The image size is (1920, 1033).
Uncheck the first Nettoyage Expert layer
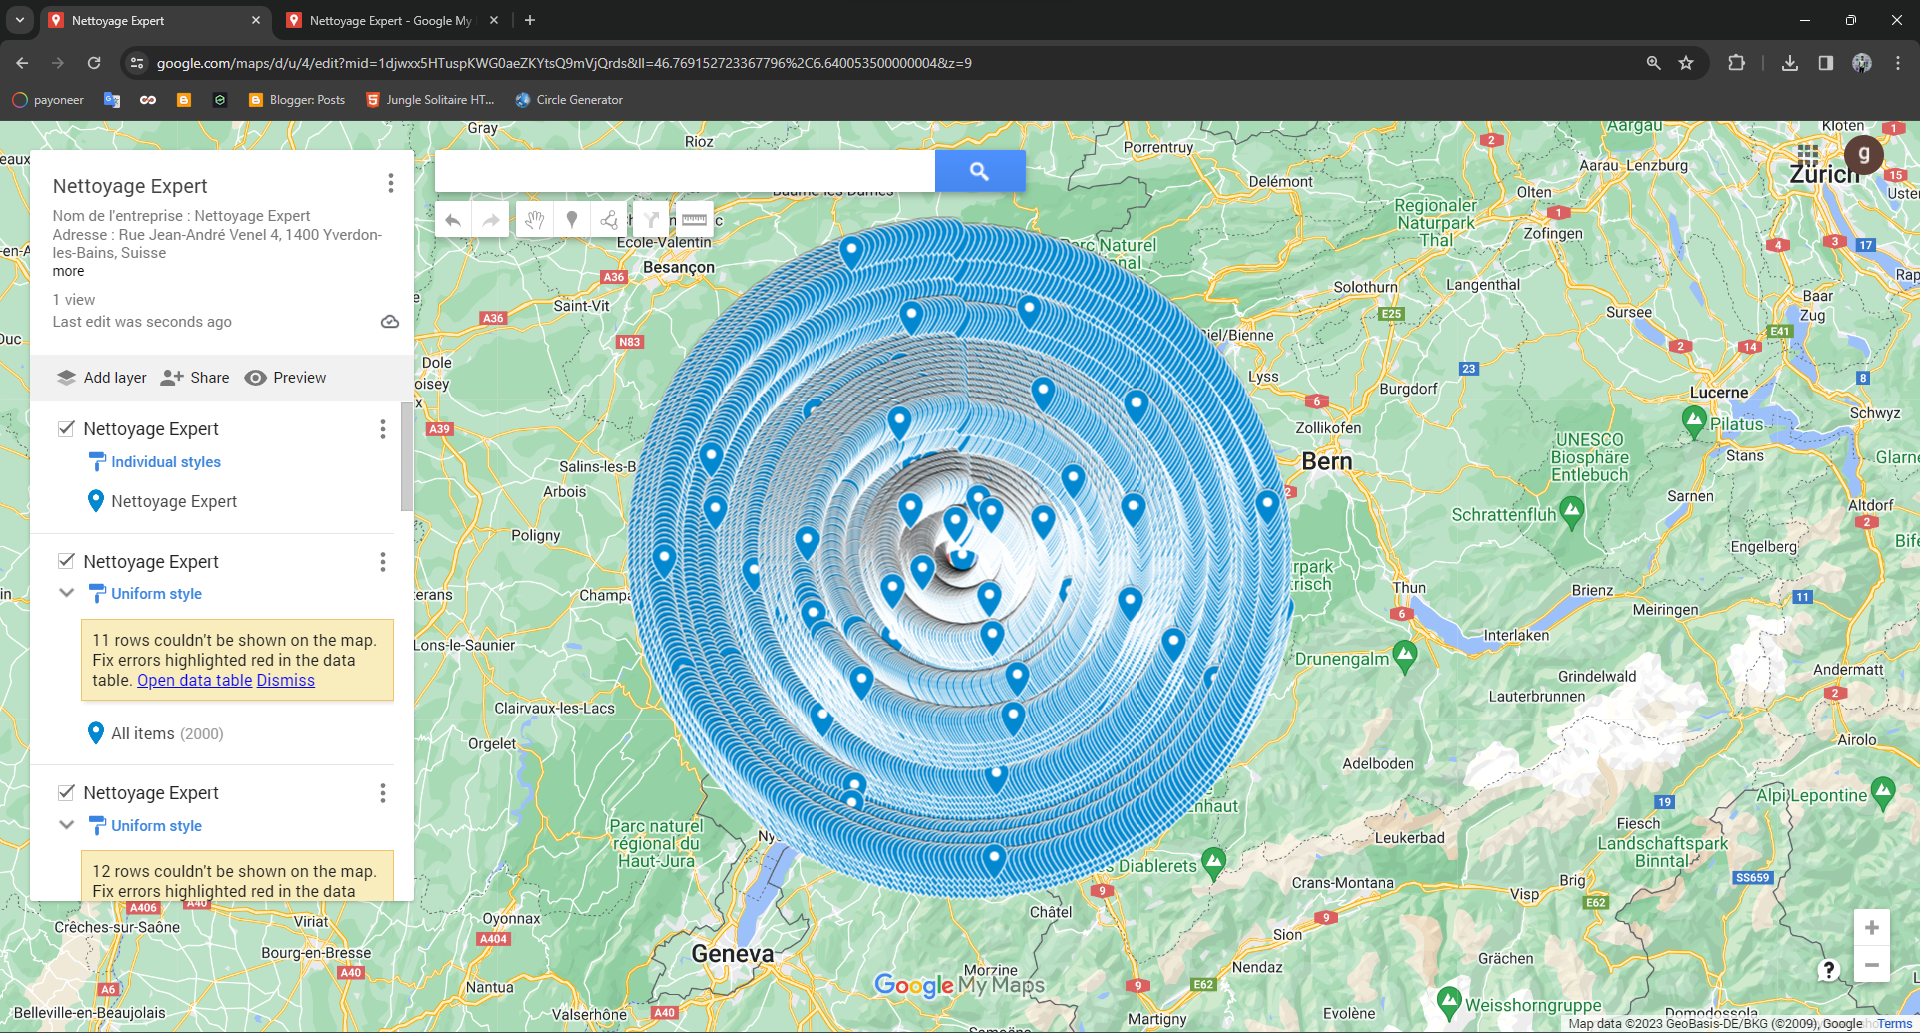click(x=66, y=428)
